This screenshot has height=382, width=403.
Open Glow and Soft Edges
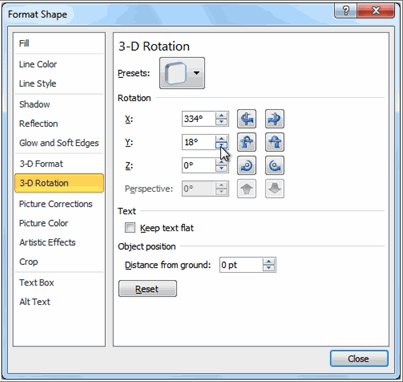click(x=59, y=143)
